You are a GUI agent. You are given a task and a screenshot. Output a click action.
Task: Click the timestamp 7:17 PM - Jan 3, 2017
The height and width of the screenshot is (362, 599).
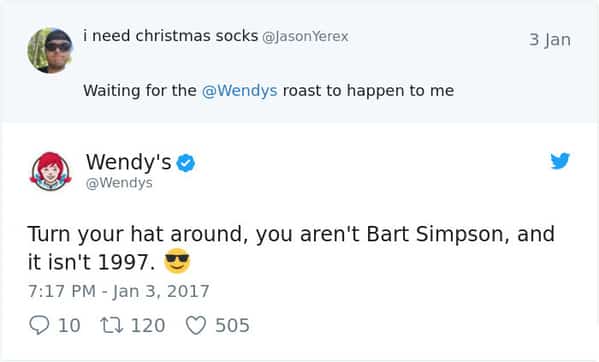(x=118, y=291)
